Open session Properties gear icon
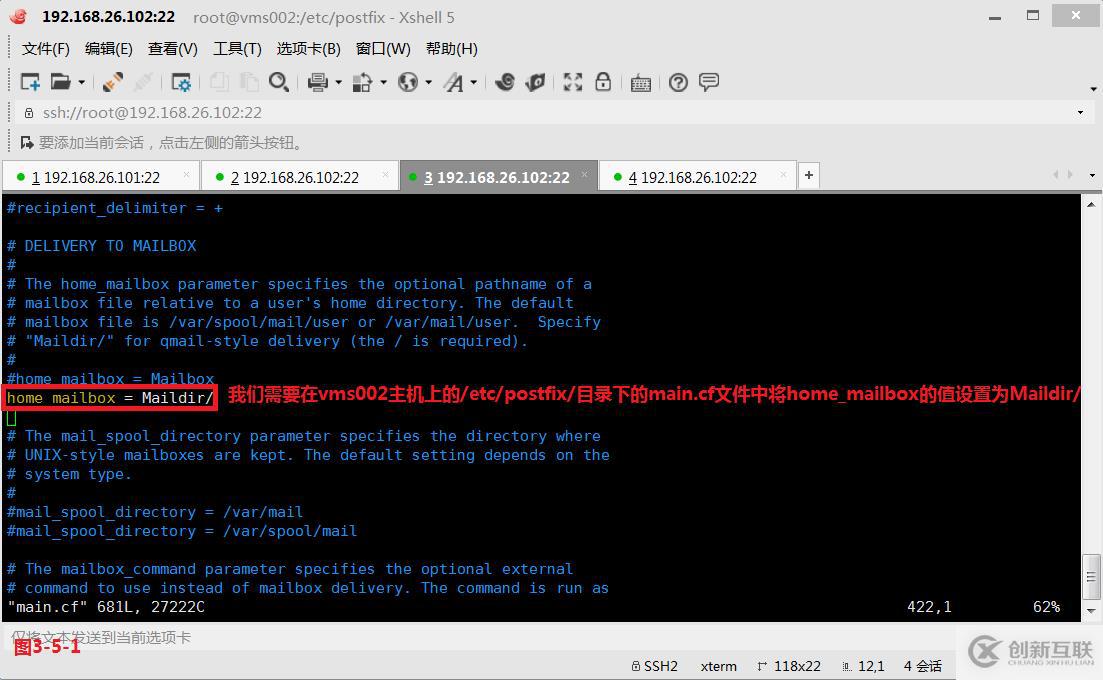This screenshot has height=680, width=1103. click(x=181, y=82)
